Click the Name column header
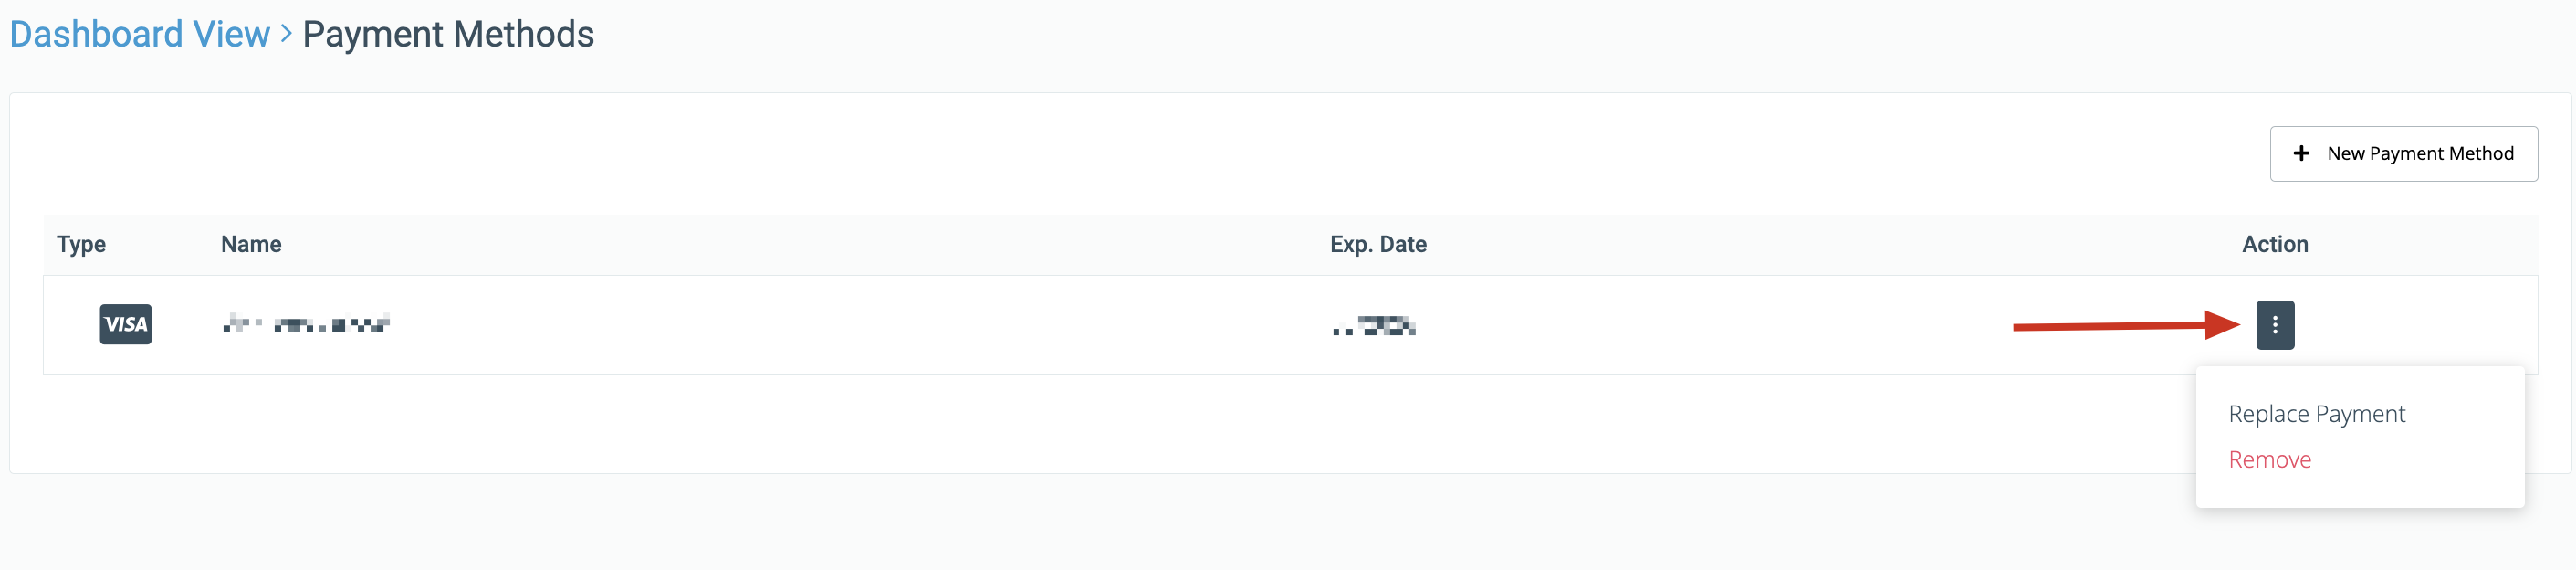2576x570 pixels. point(251,245)
